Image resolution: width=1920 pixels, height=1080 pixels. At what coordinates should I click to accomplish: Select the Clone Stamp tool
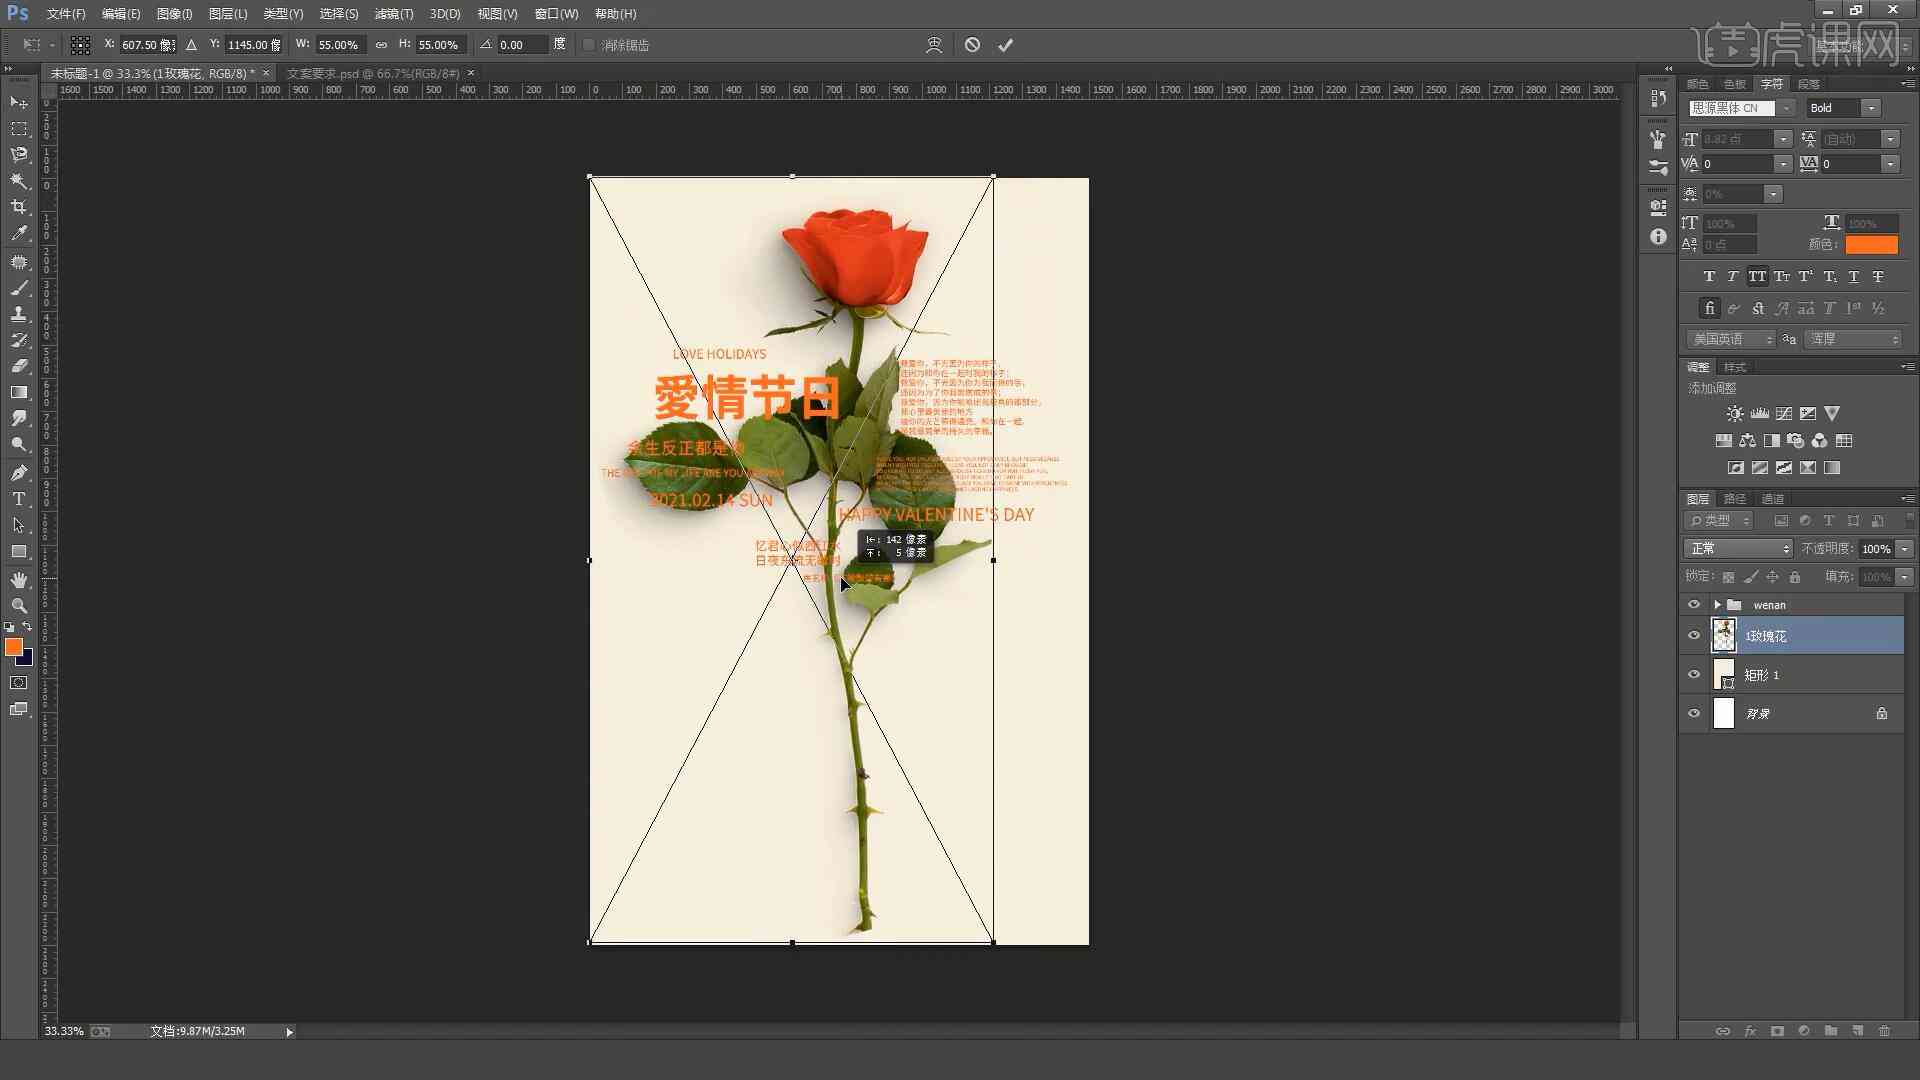pos(18,314)
